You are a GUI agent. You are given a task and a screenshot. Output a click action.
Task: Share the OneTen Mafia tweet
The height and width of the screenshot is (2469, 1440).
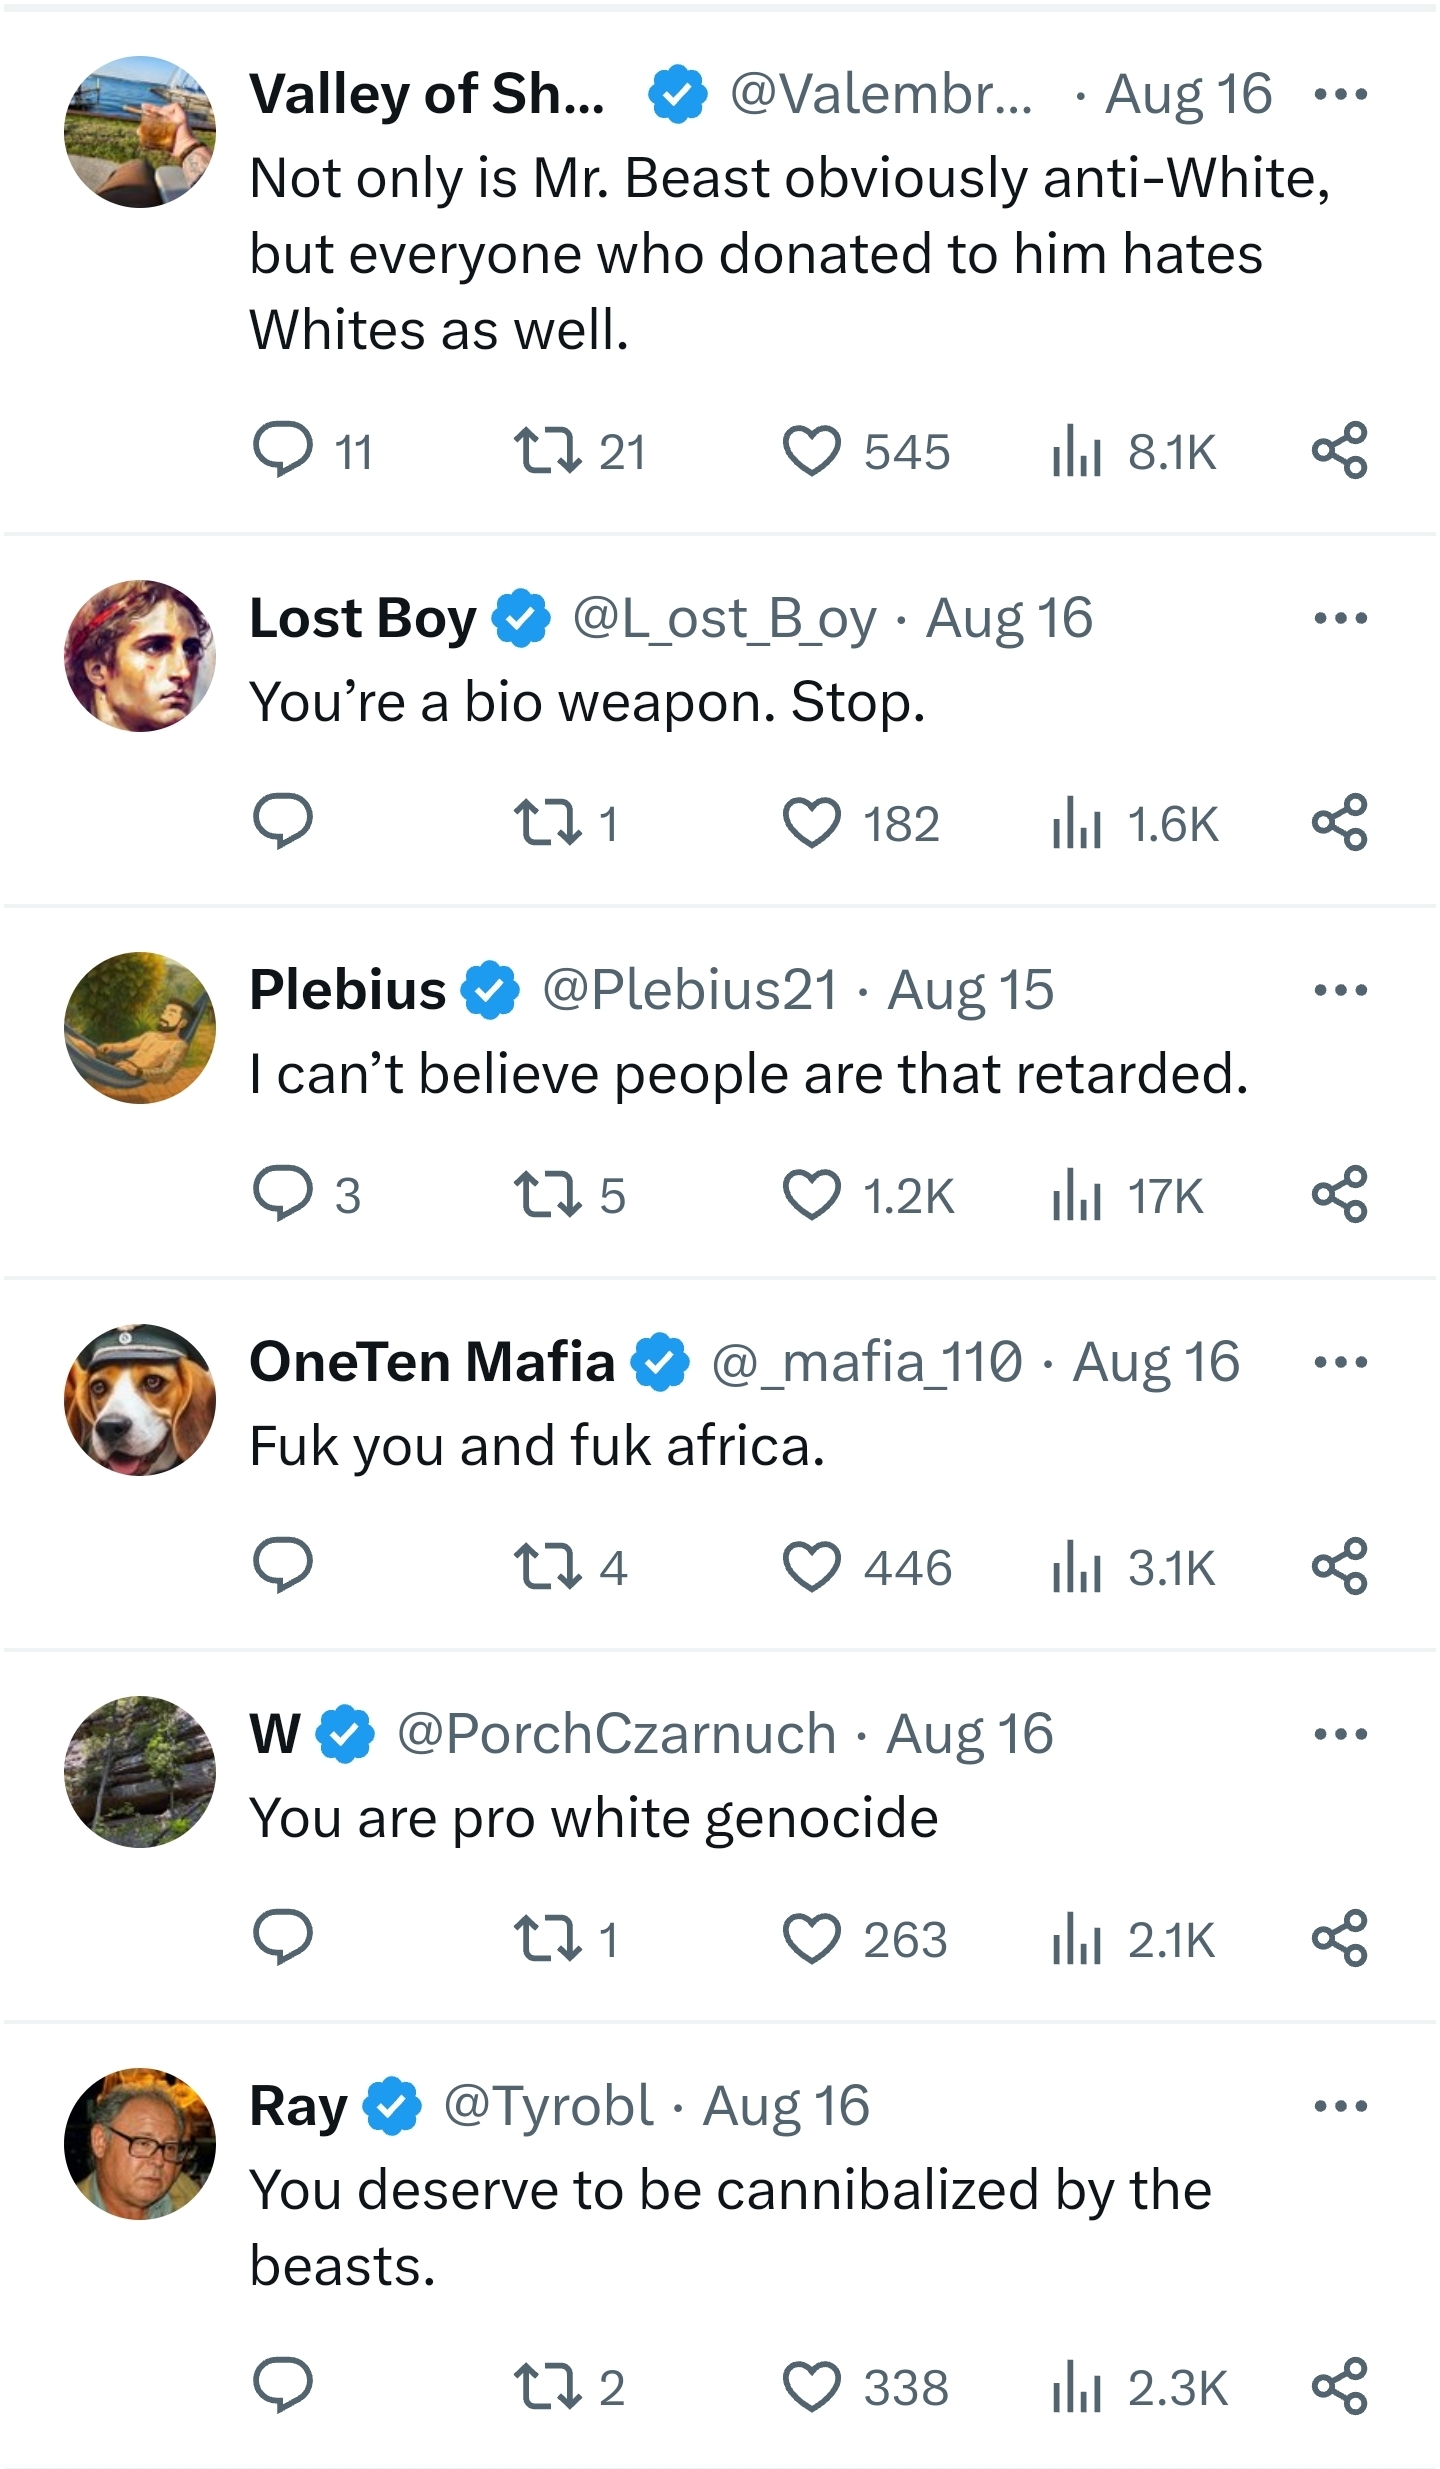tap(1339, 1566)
